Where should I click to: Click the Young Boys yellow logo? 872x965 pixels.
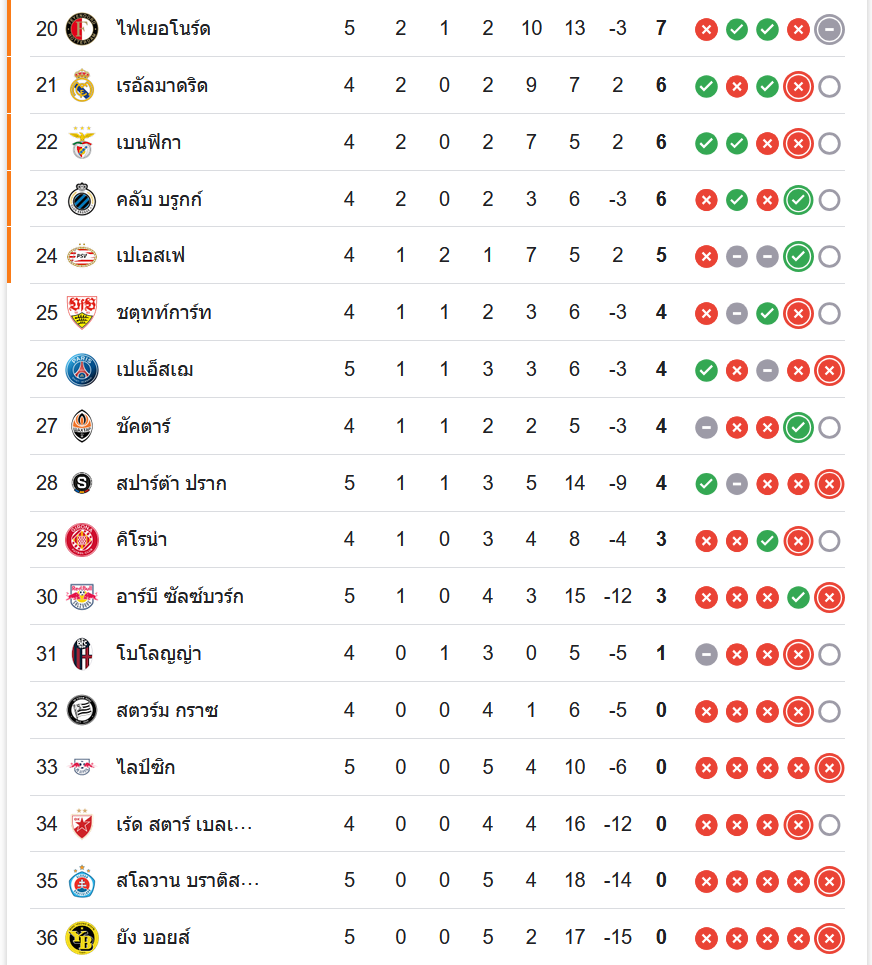(x=81, y=938)
